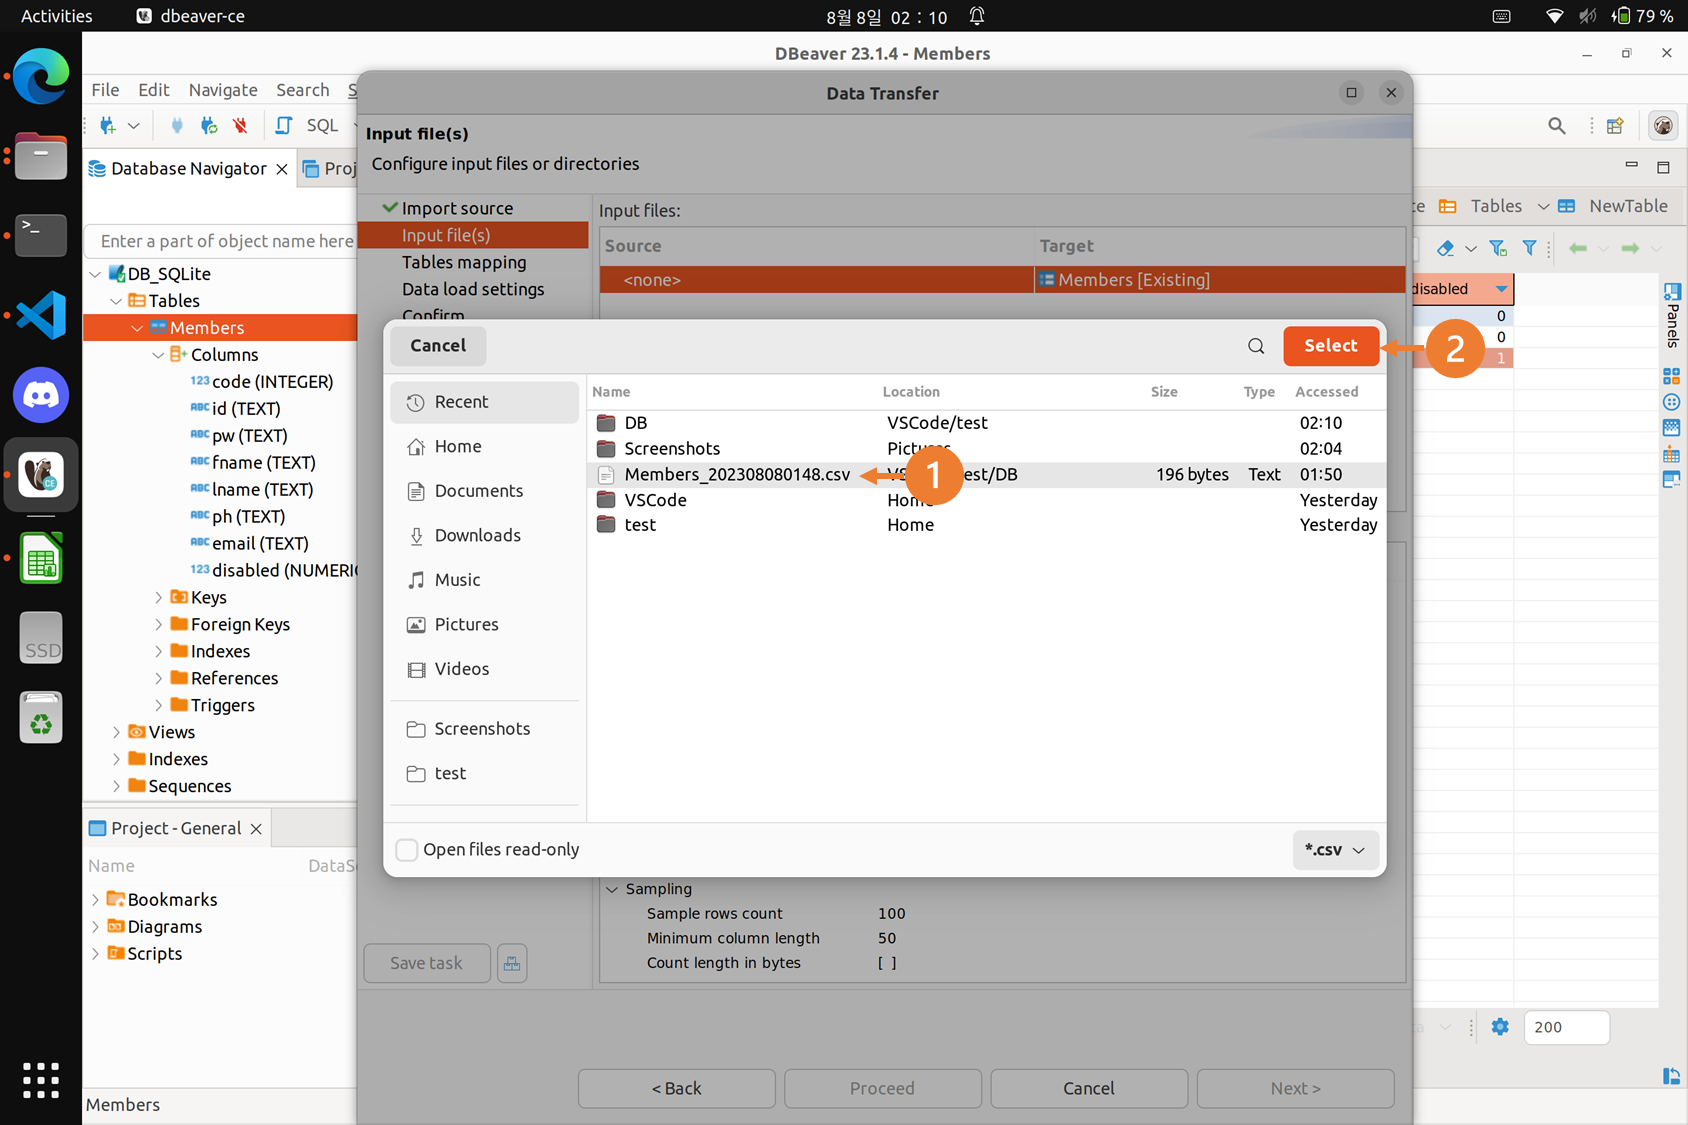Toggle Open files read-only checkbox

407,850
